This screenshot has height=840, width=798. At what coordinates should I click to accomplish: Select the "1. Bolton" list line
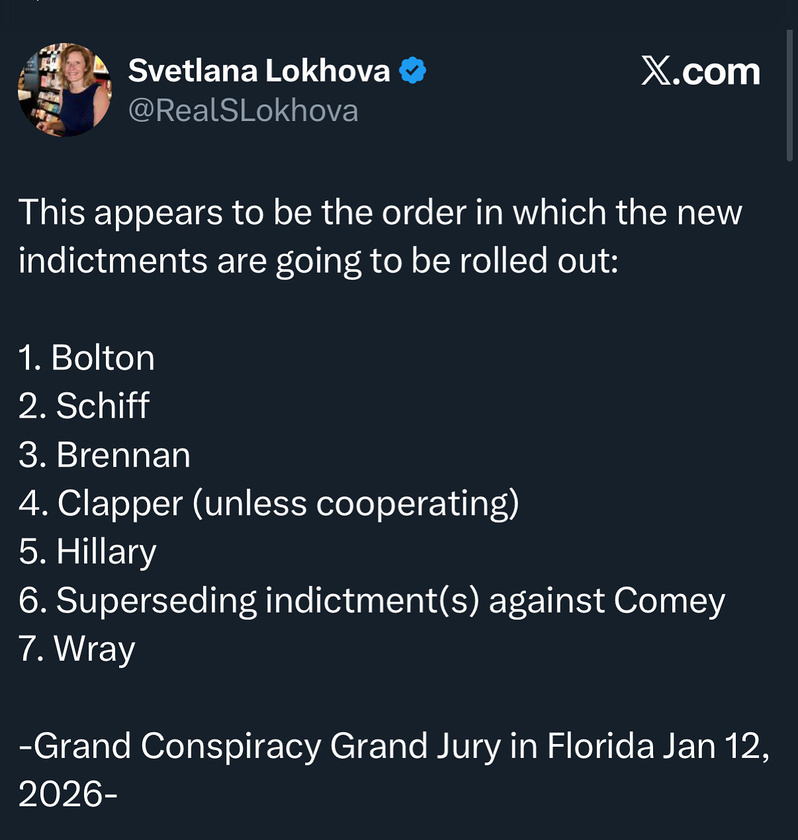tap(87, 357)
